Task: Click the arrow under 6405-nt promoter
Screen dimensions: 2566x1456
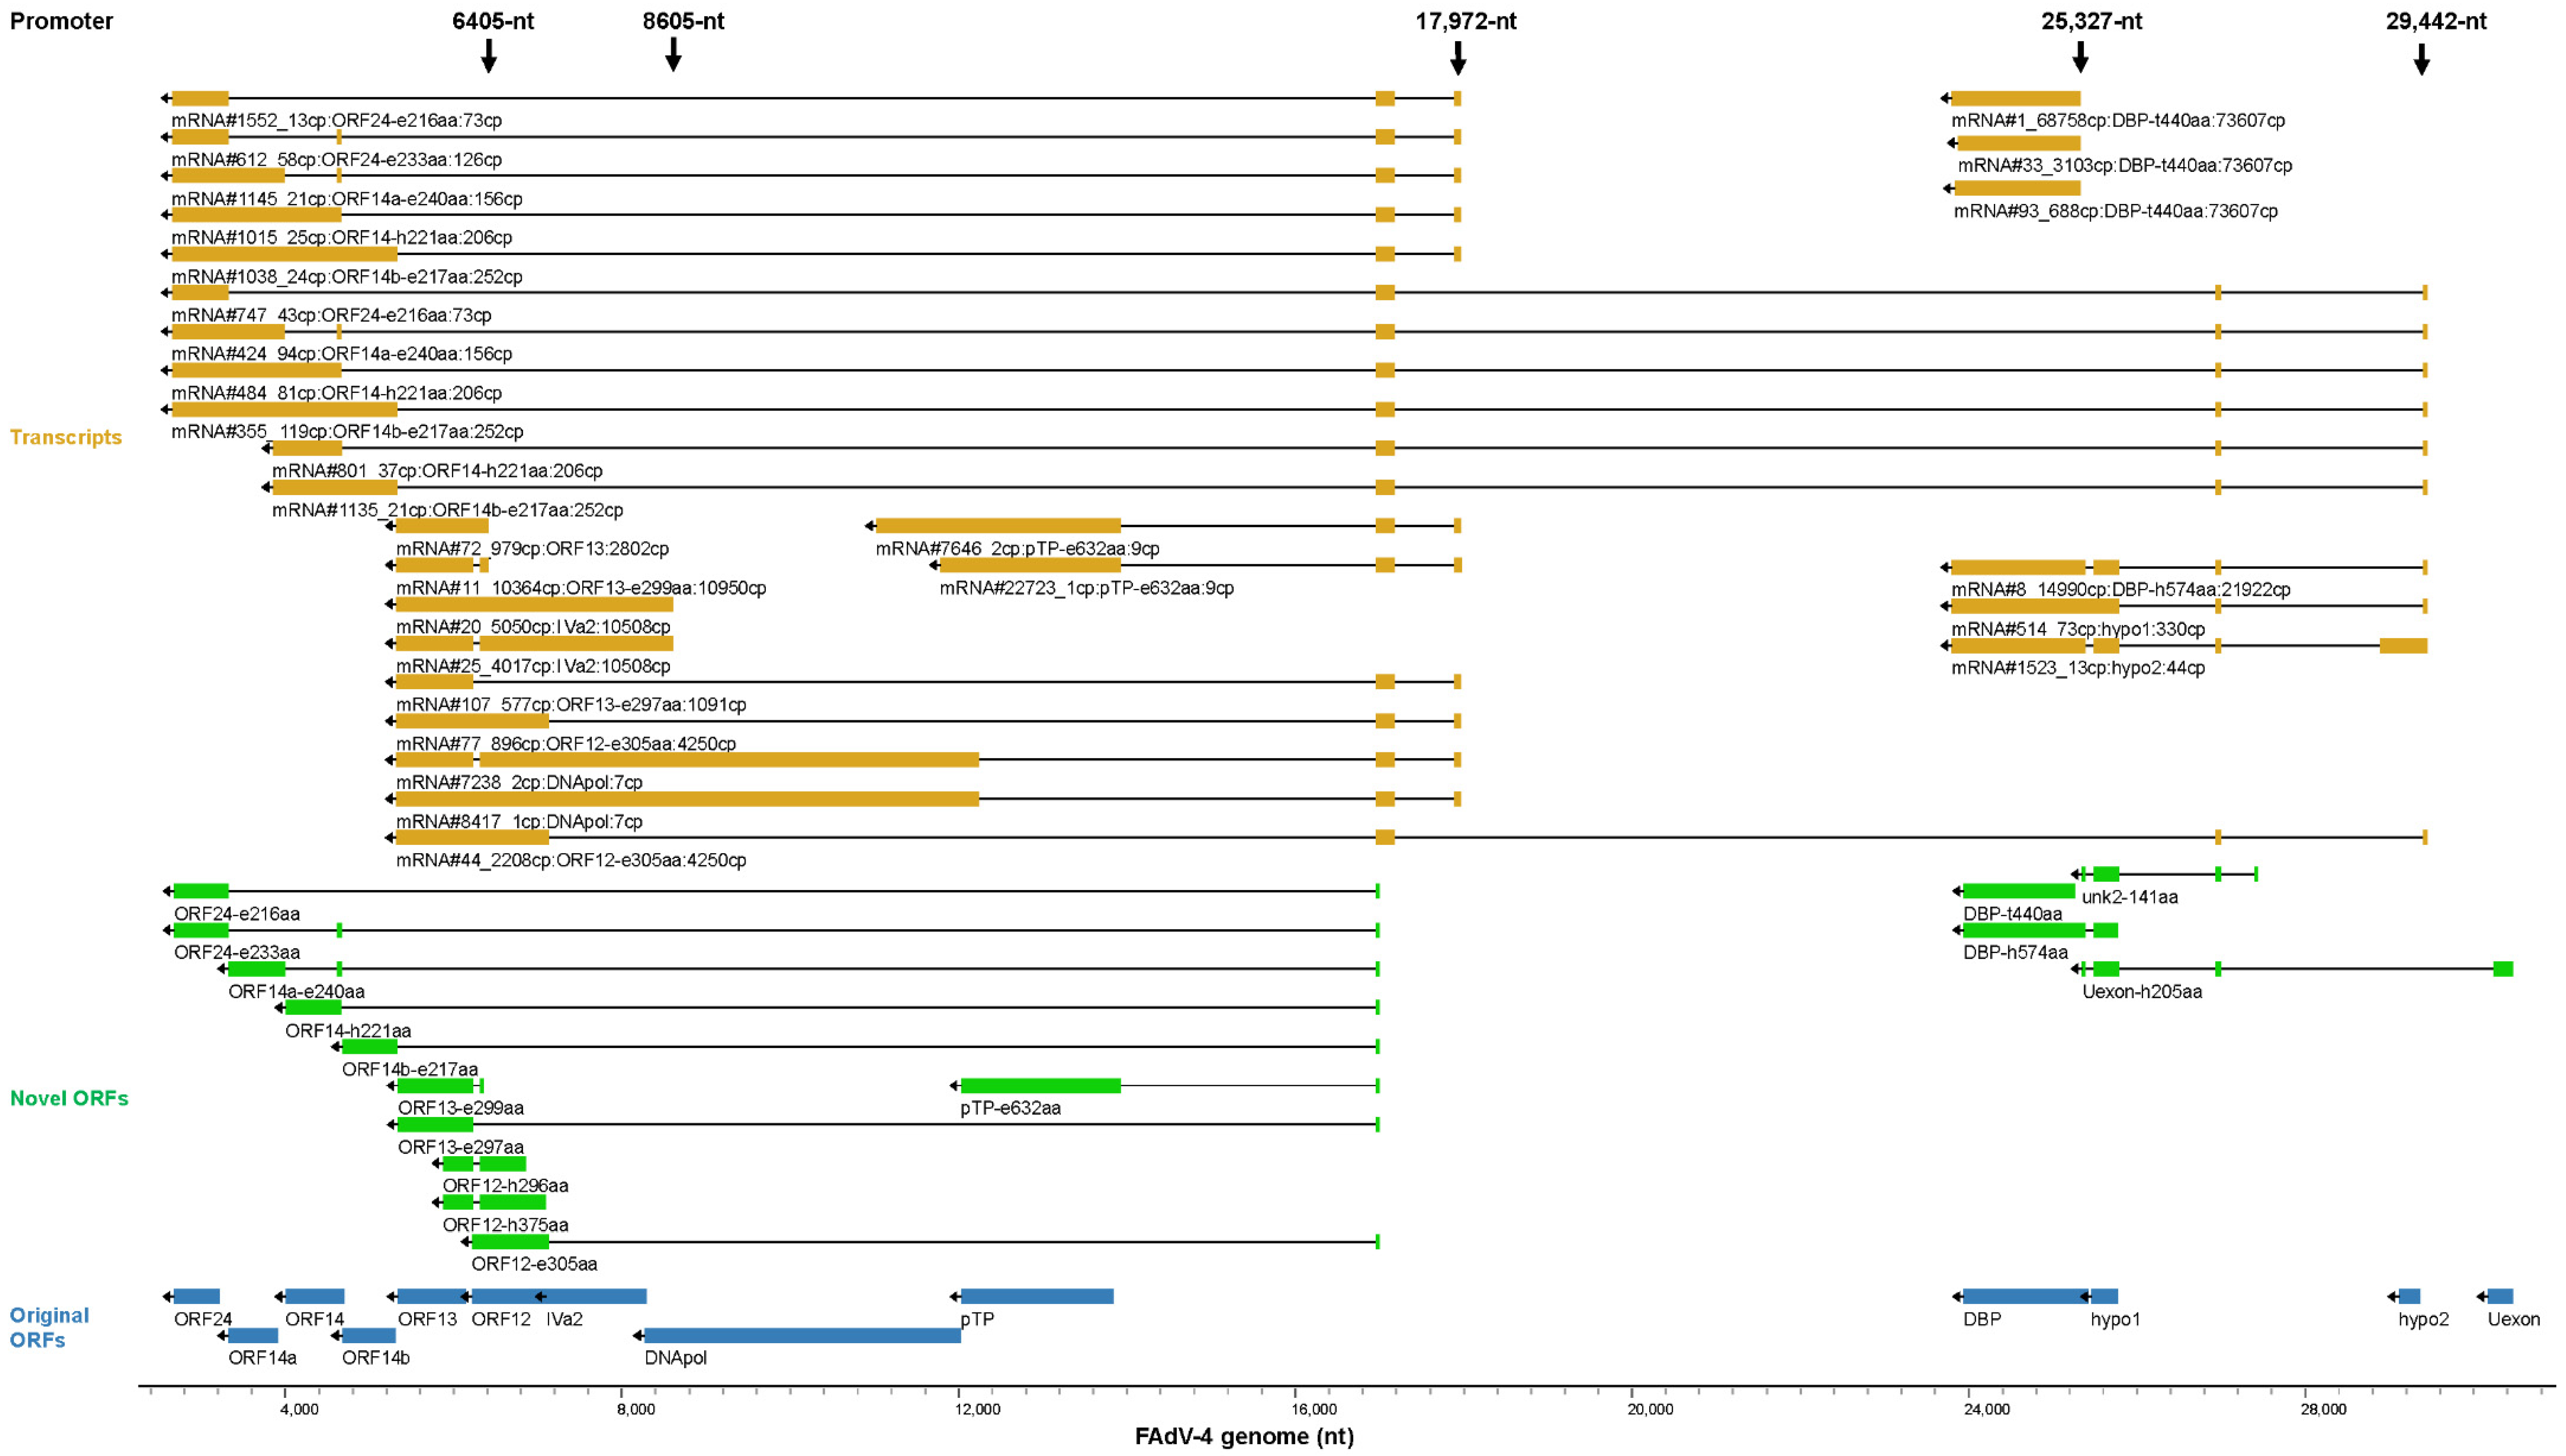Action: click(488, 56)
